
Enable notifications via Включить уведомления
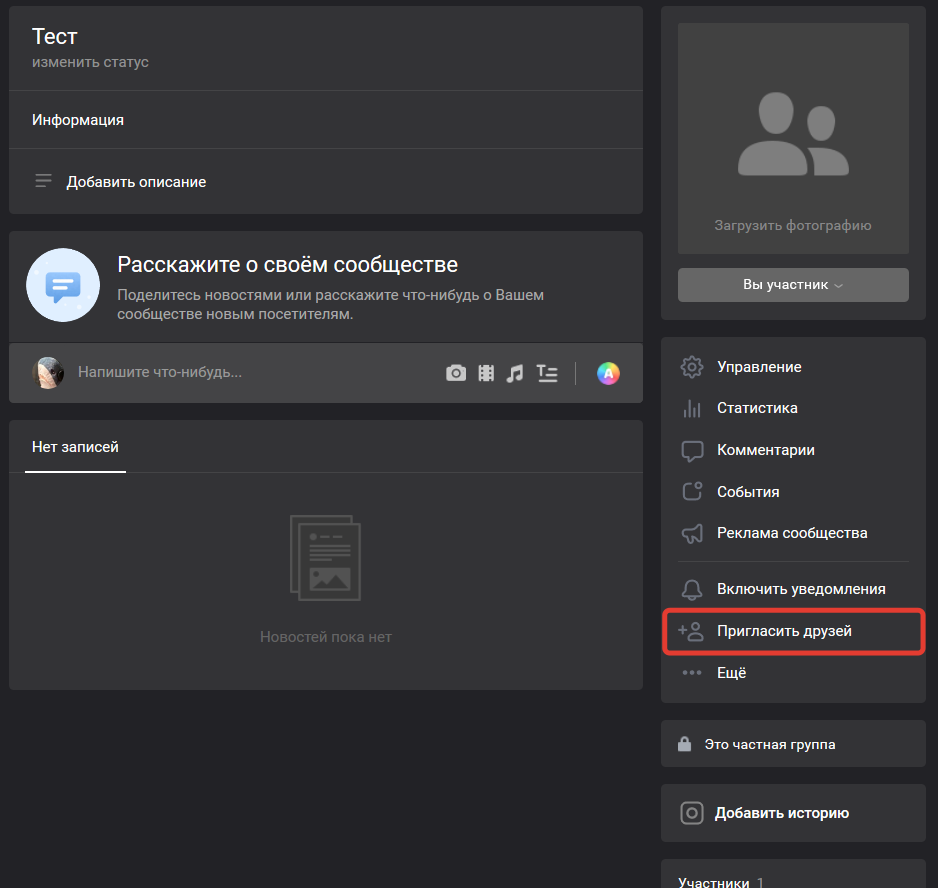[x=800, y=589]
